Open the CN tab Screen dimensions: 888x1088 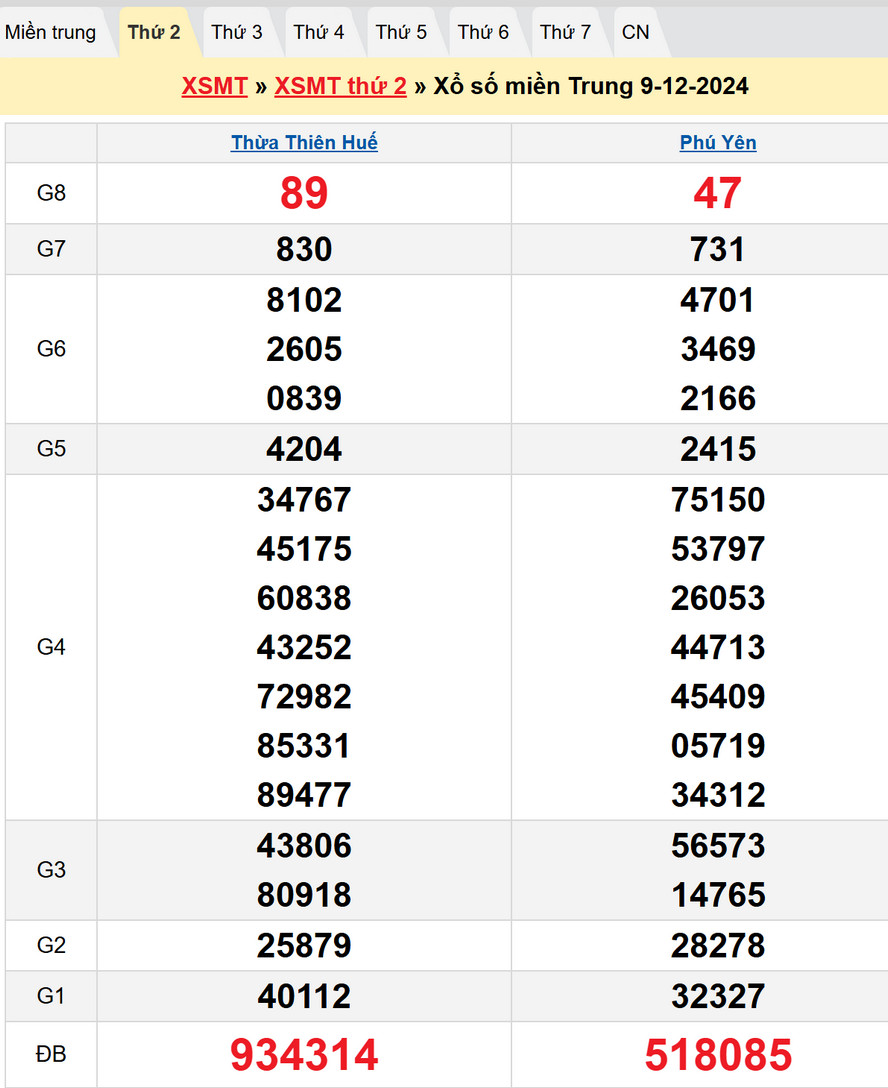coord(636,32)
